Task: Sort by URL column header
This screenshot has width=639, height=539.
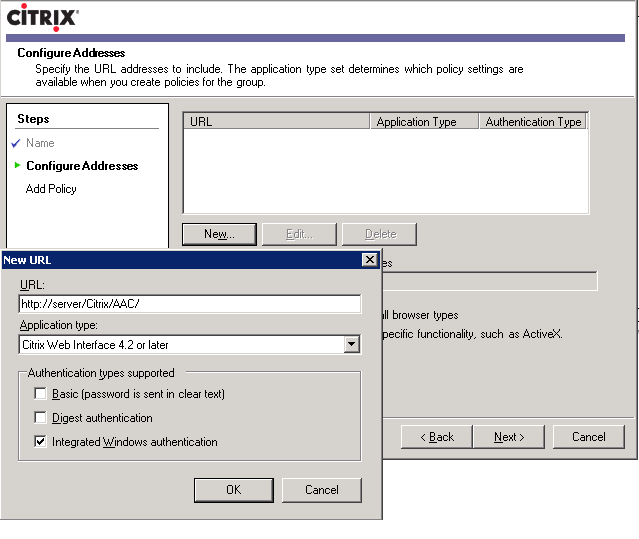Action: [x=277, y=121]
